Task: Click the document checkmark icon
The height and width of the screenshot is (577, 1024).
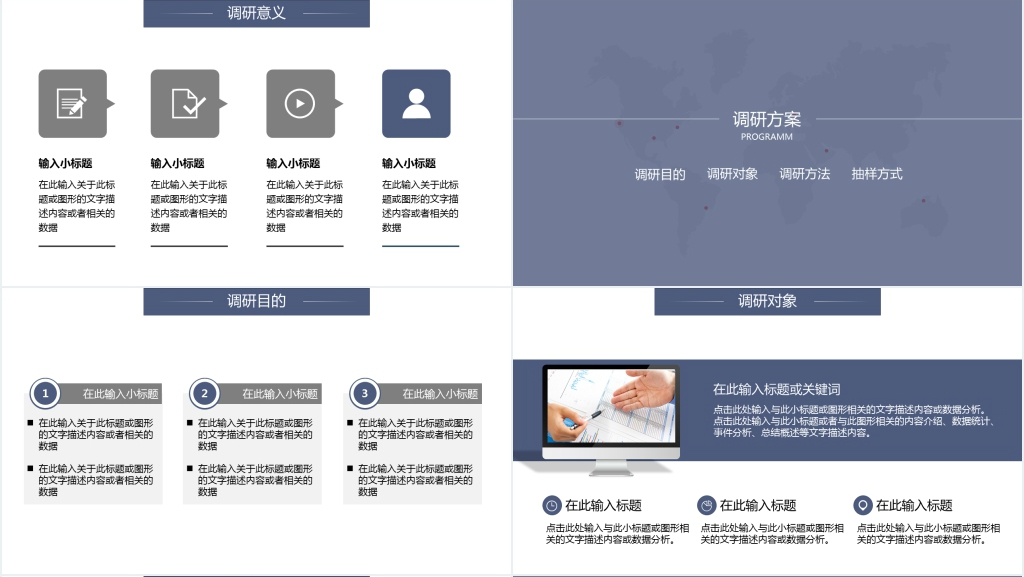Action: tap(186, 103)
